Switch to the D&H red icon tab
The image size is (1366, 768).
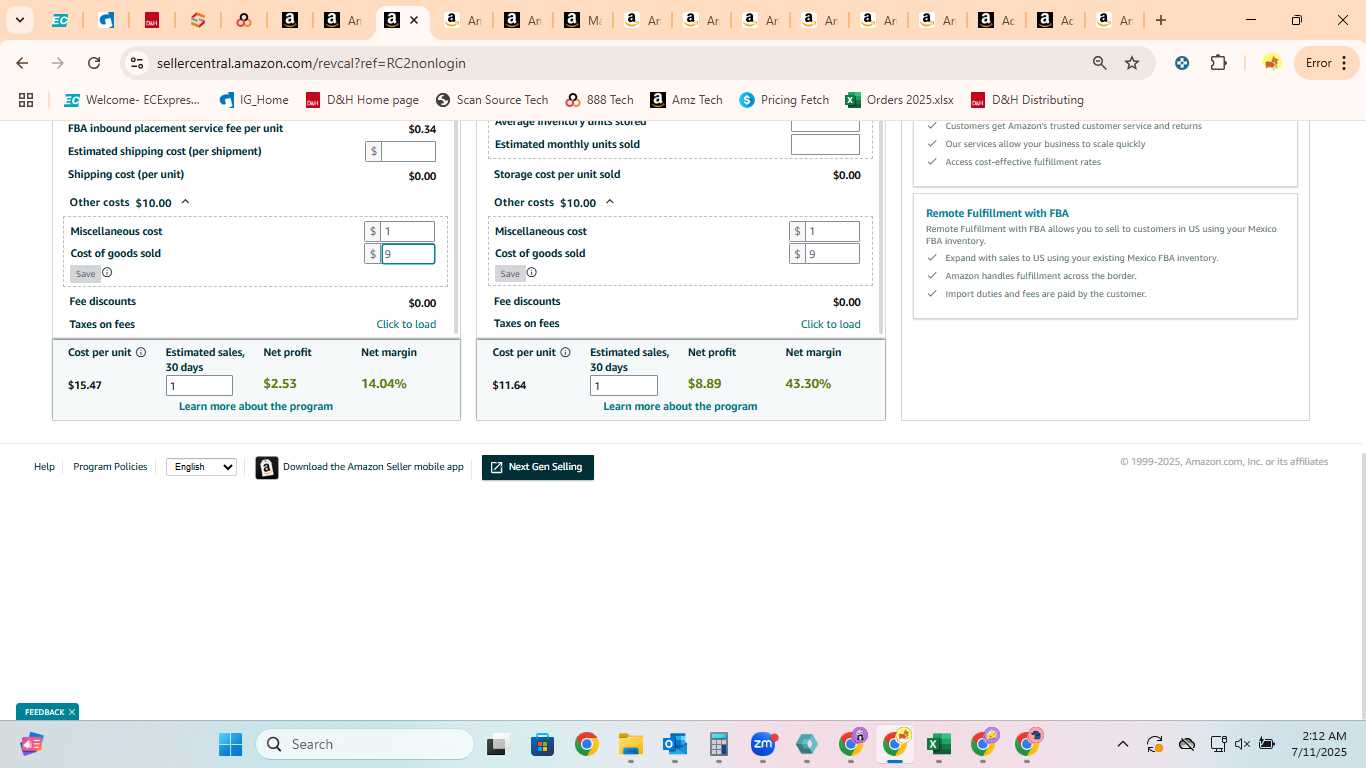click(152, 20)
